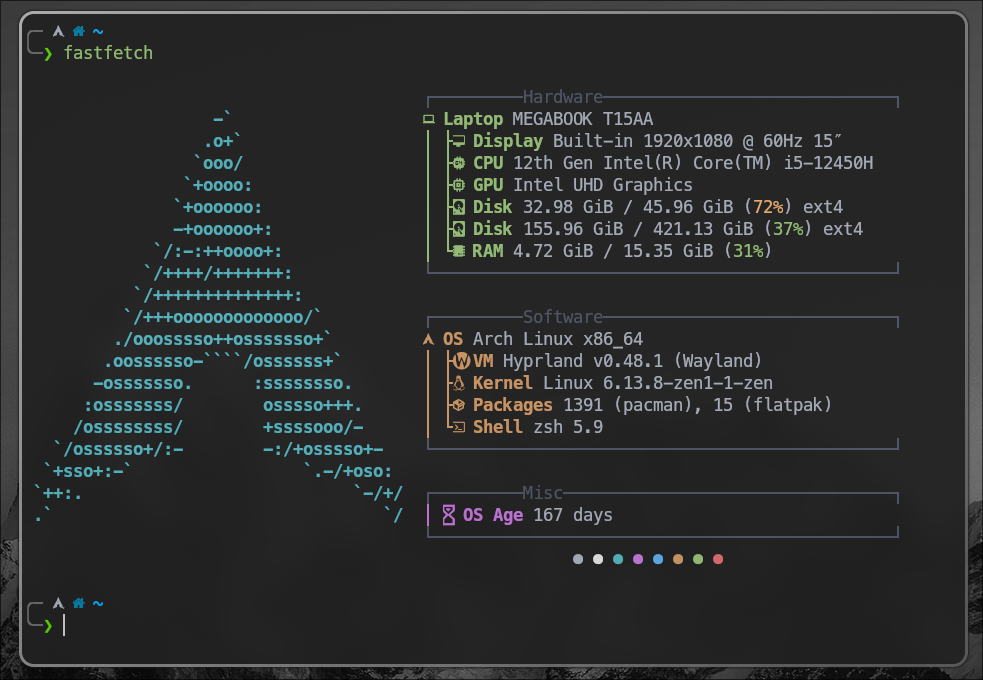Click the tilde path in the bottom prompt

click(98, 603)
